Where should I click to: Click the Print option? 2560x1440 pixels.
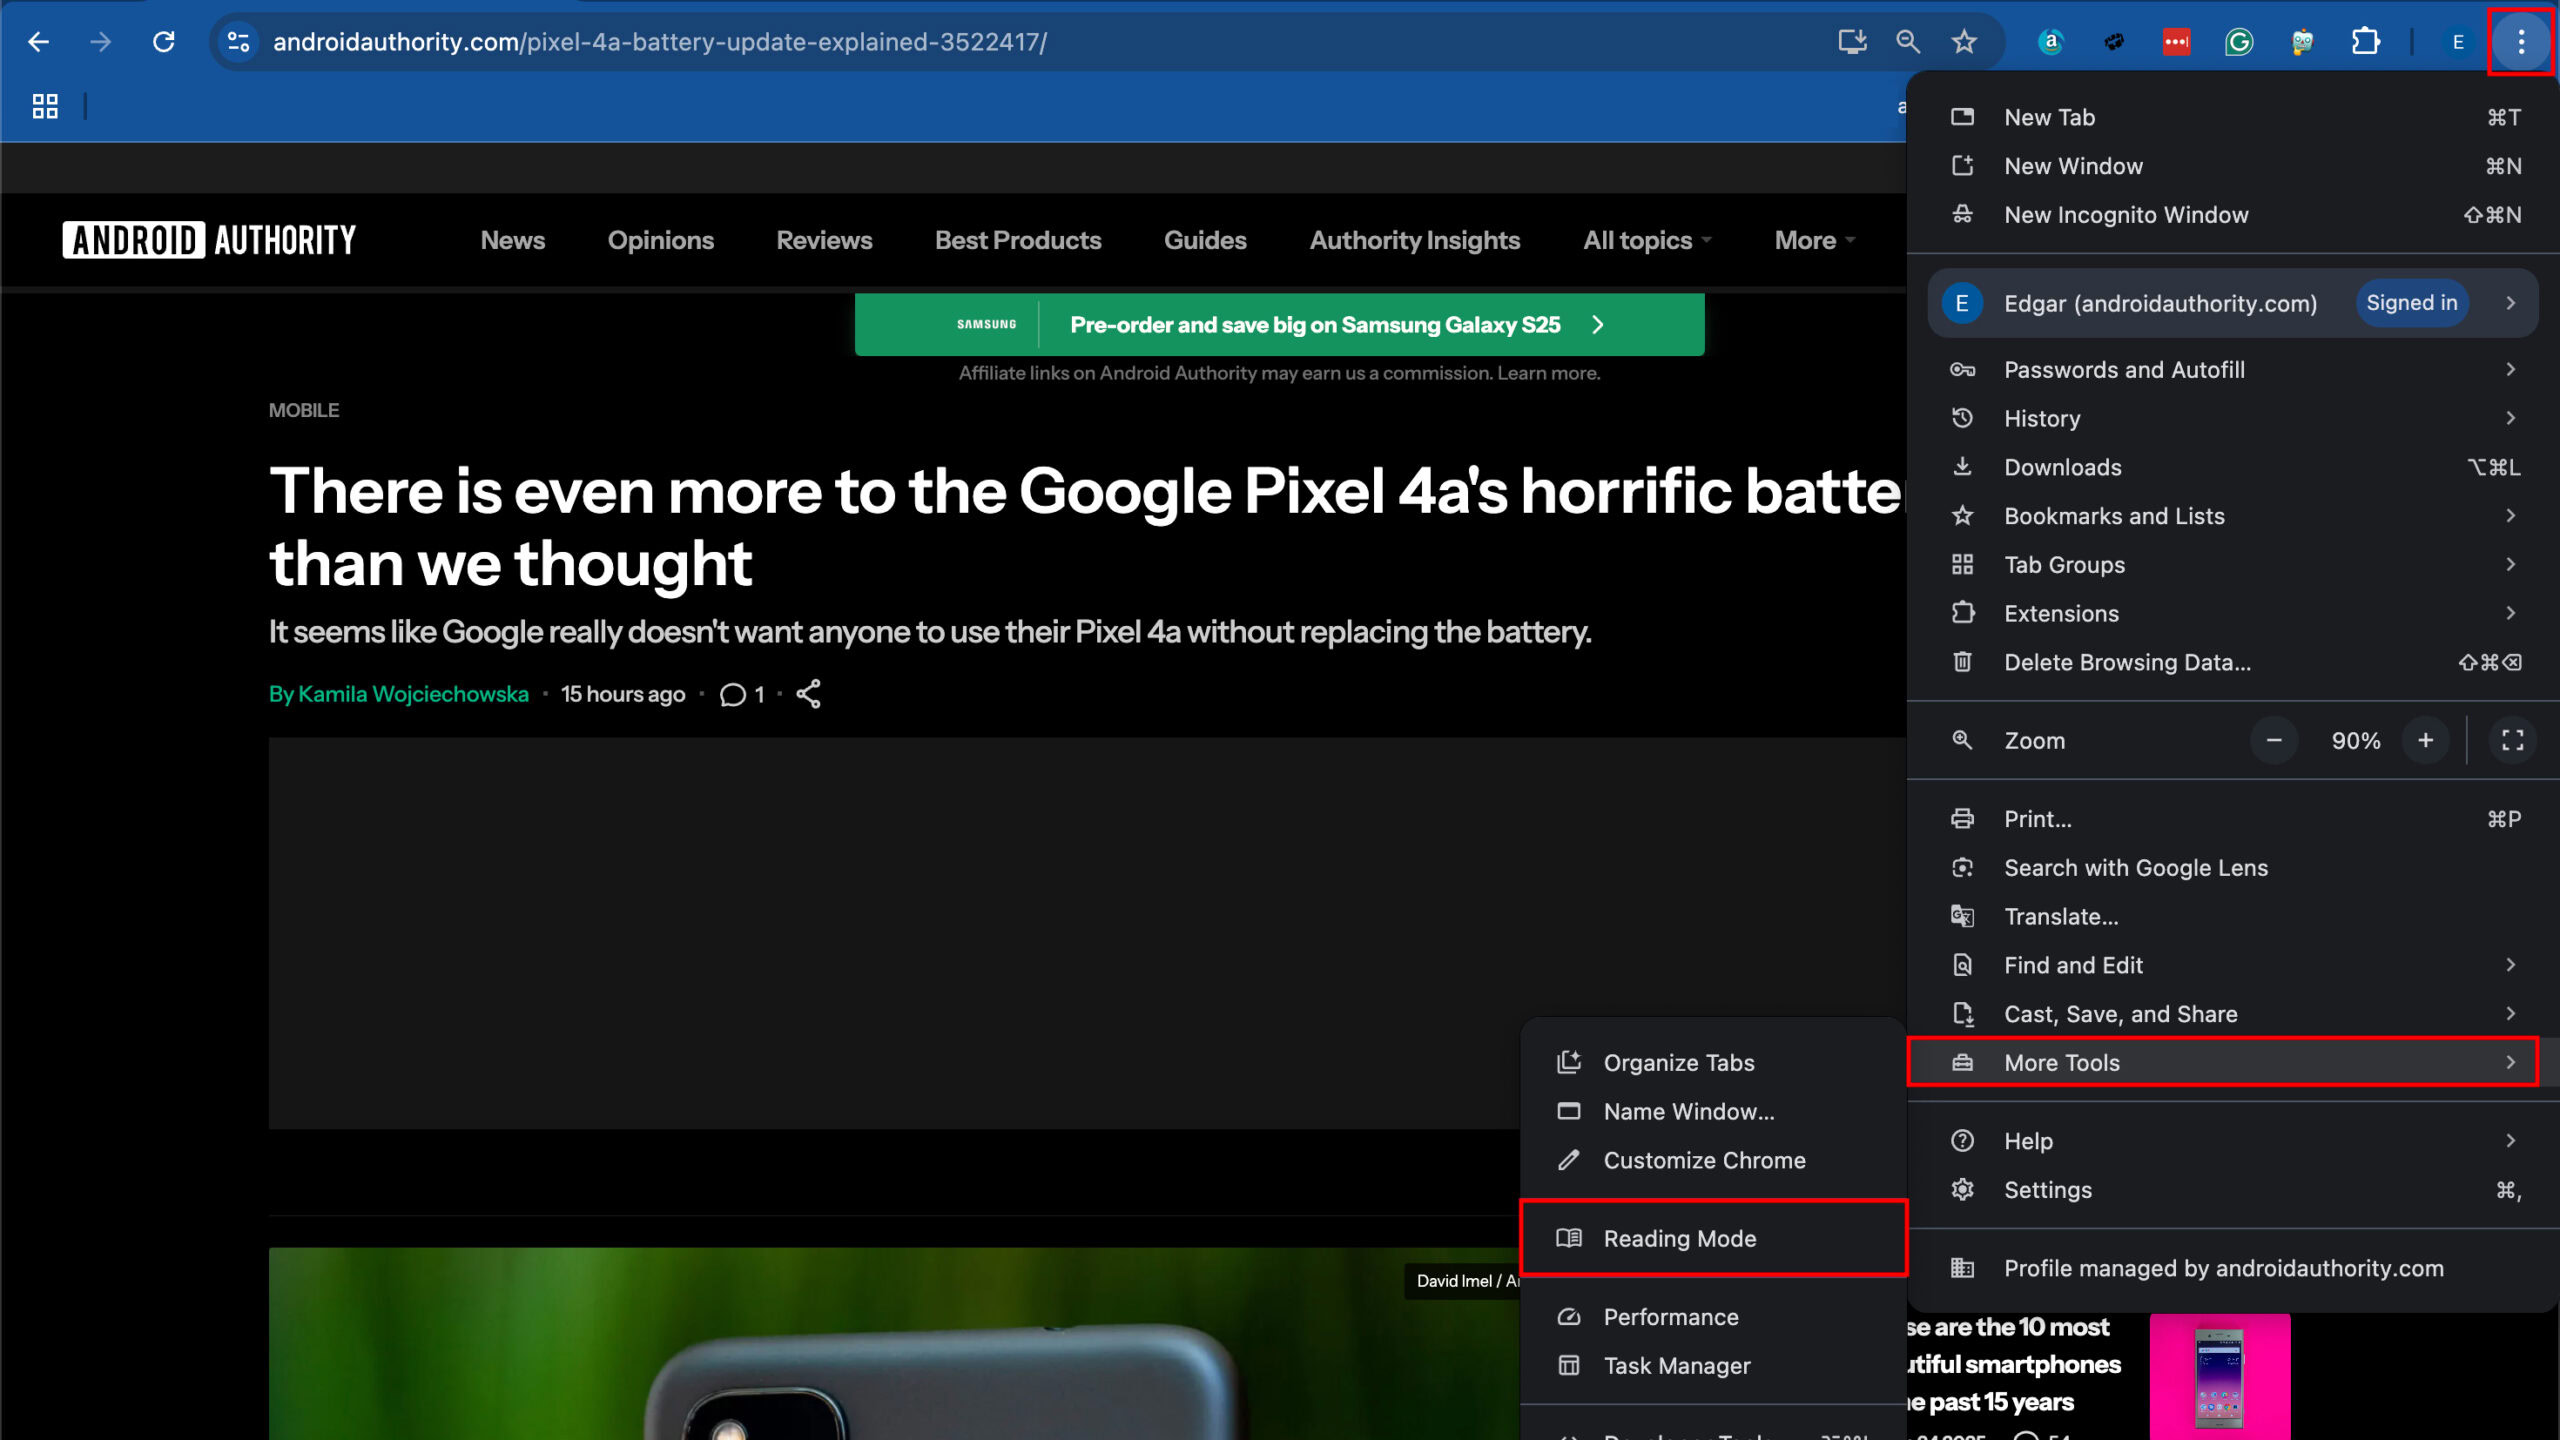point(2038,818)
